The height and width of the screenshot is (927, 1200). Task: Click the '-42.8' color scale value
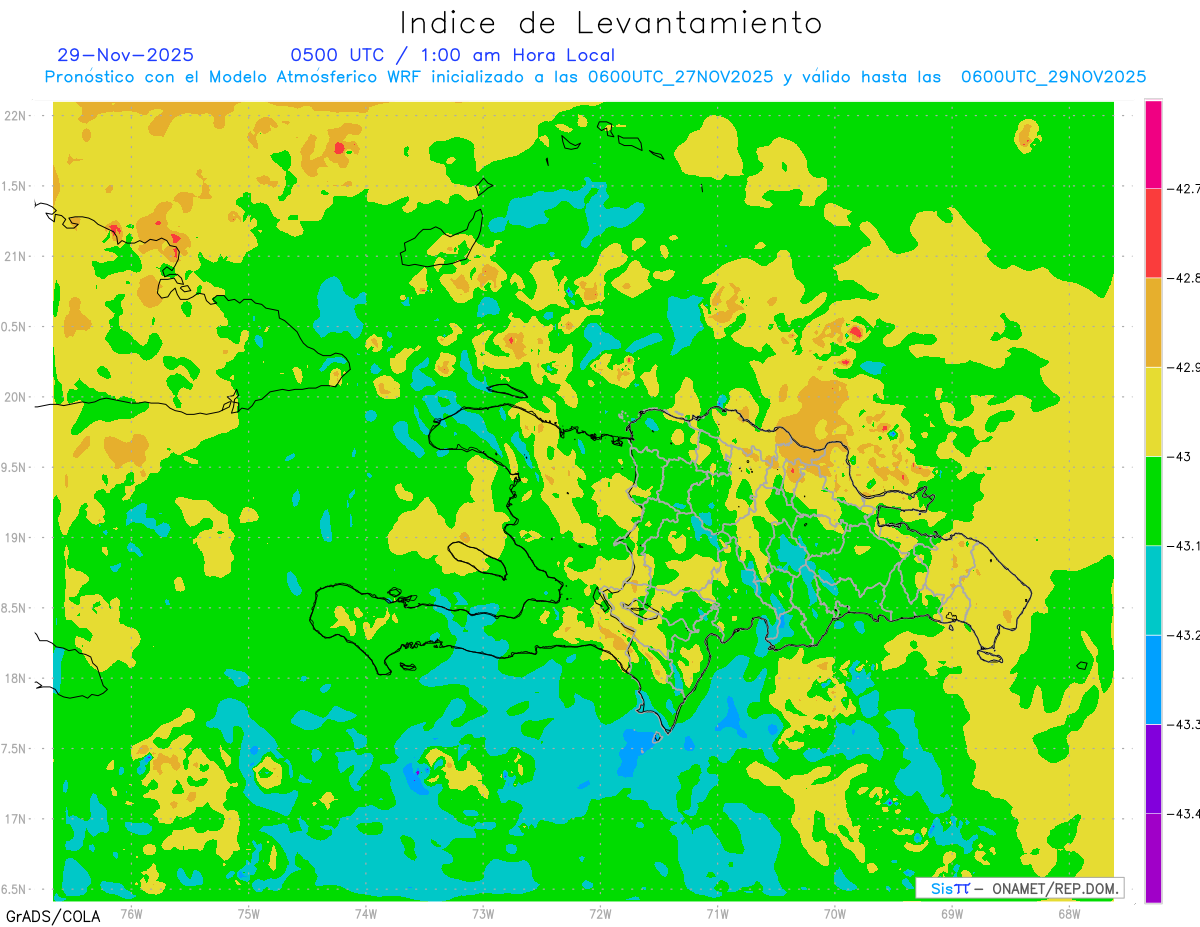[1185, 278]
